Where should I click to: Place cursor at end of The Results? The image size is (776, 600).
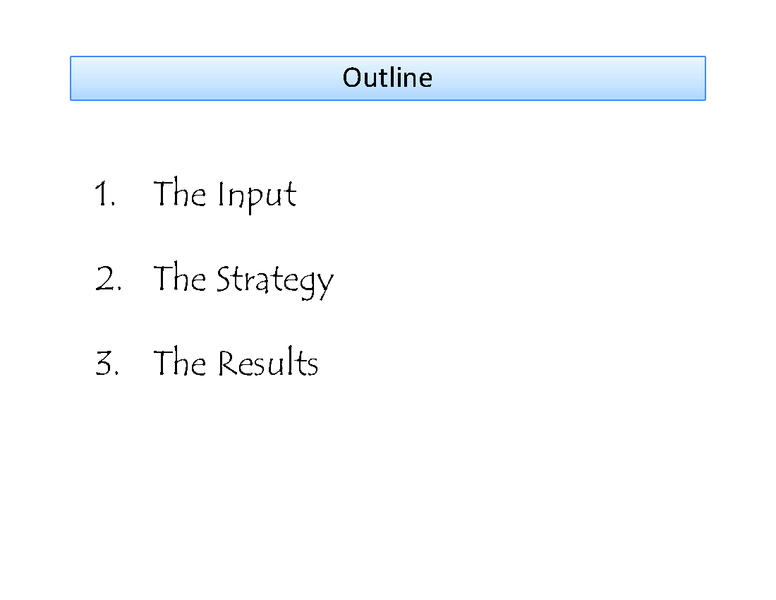(320, 363)
